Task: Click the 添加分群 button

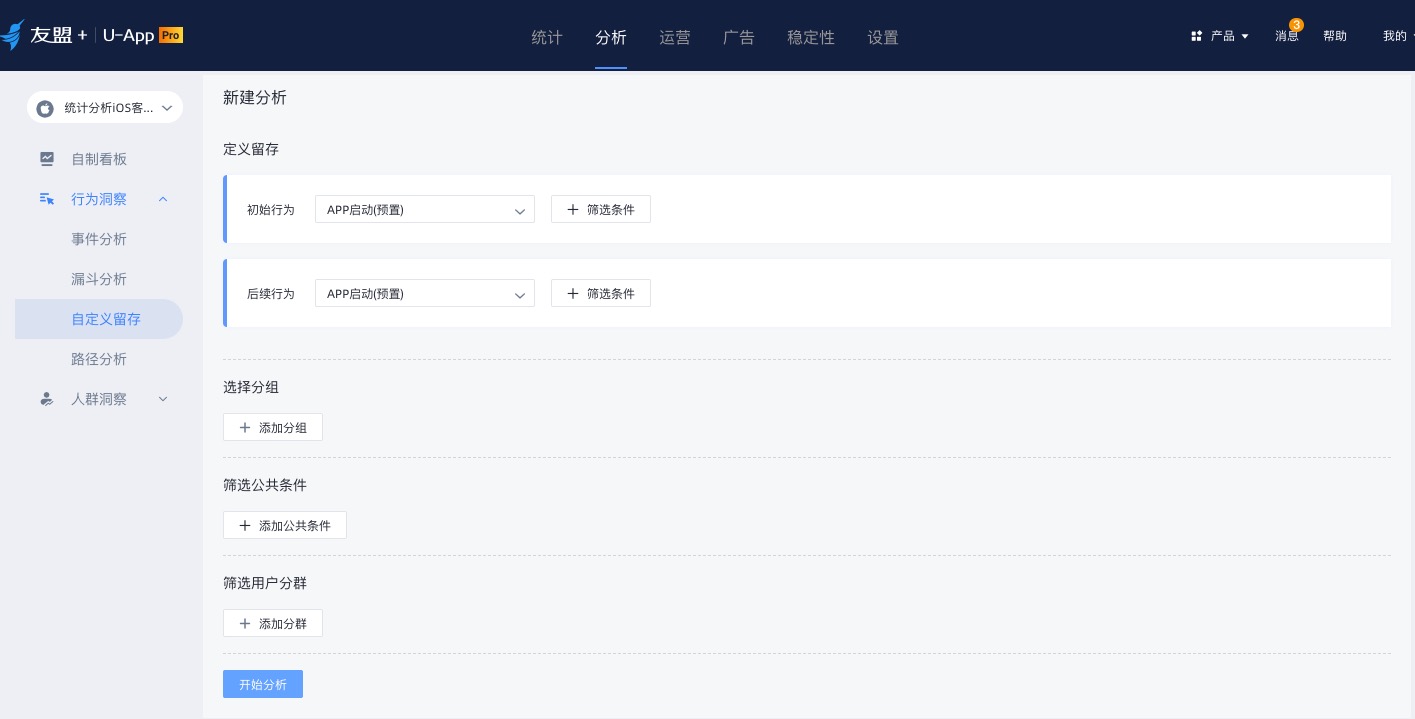Action: [273, 623]
